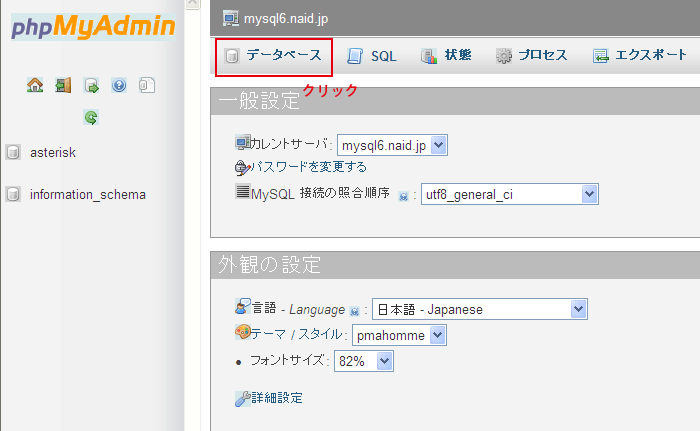Expand the utf8_general_ci collation dropdown
Image resolution: width=700 pixels, height=431 pixels.
[x=509, y=193]
